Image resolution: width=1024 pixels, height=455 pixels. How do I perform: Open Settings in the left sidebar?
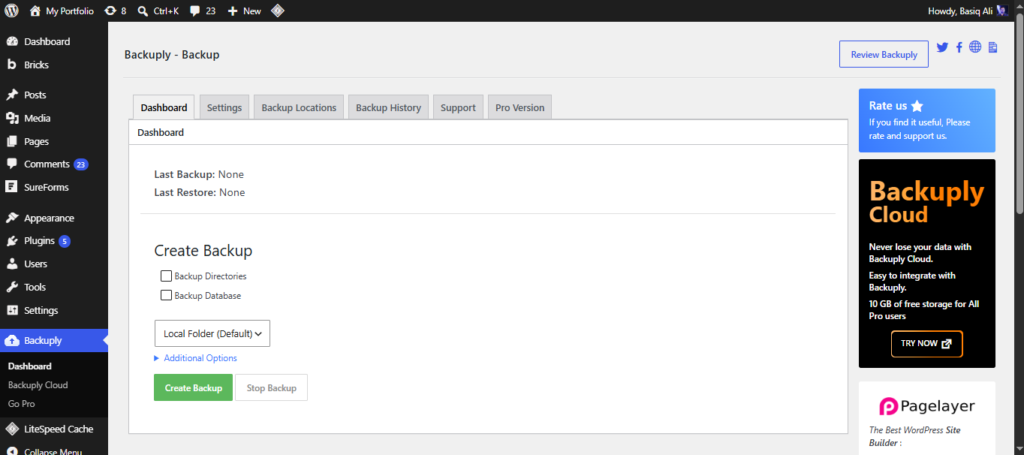click(54, 310)
